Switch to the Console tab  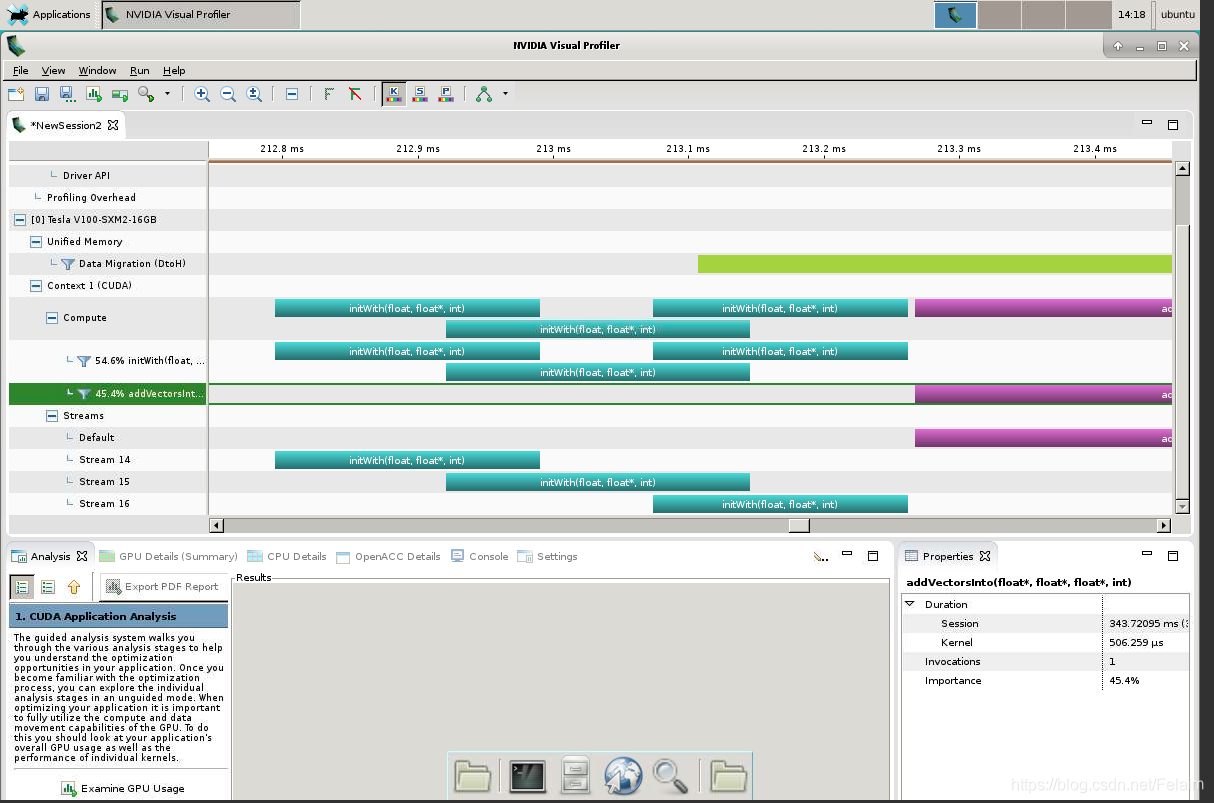tap(480, 557)
